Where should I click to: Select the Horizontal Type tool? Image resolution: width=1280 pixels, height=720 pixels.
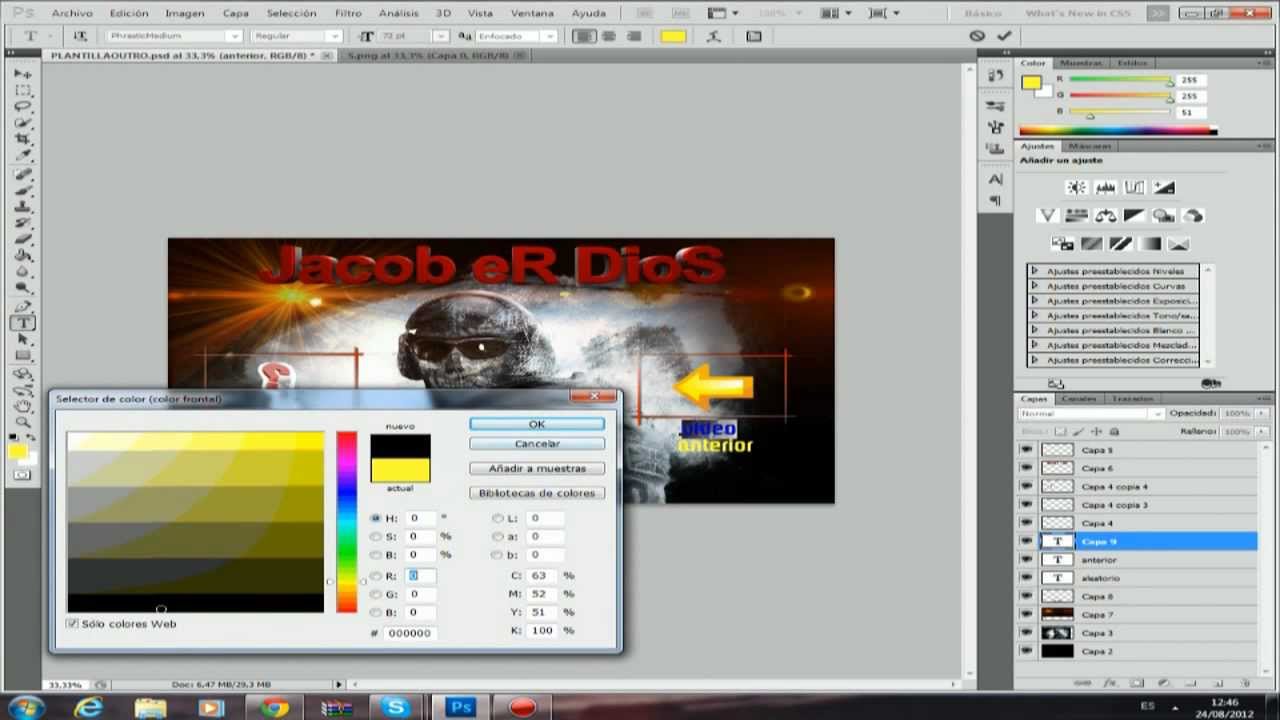click(x=22, y=323)
